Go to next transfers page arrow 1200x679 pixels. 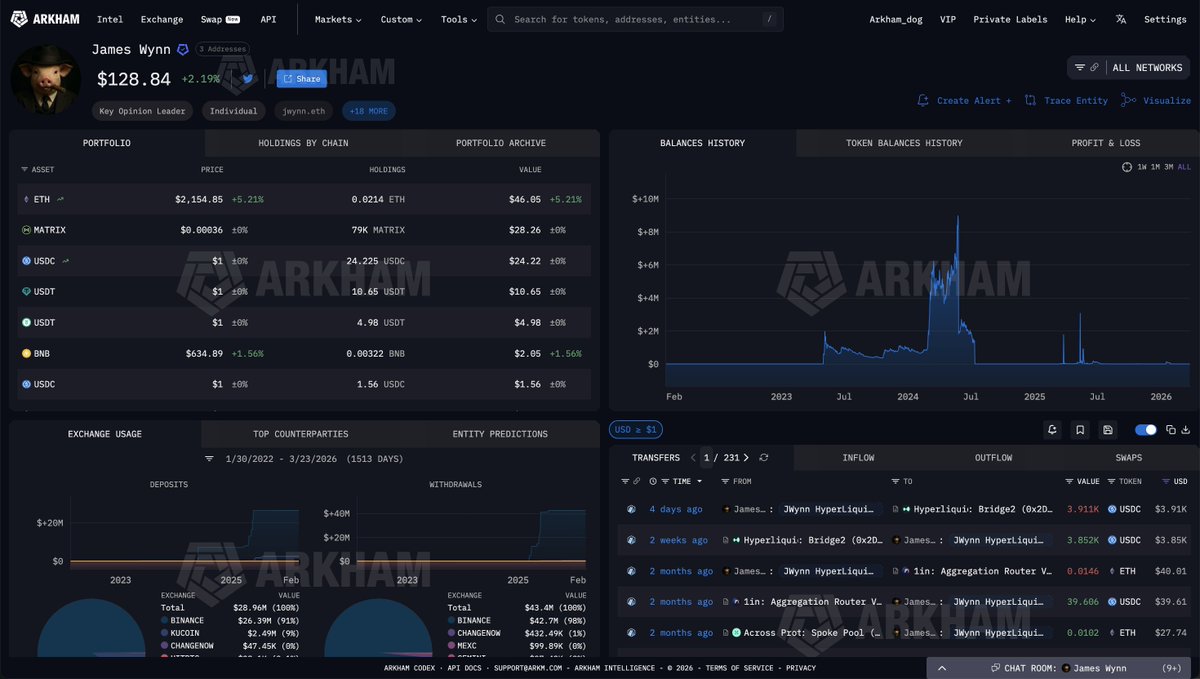(746, 458)
